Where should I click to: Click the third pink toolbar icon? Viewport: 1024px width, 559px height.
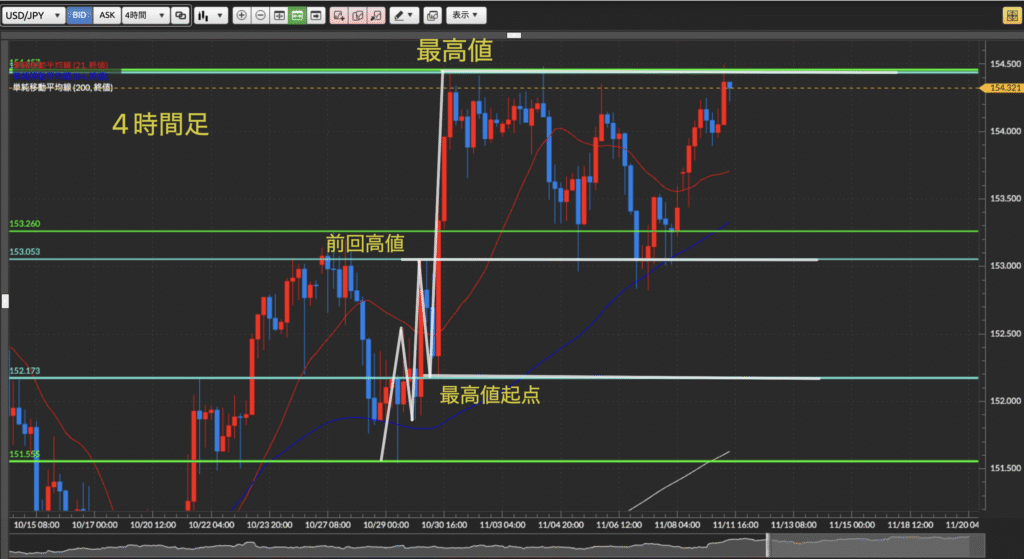coord(376,16)
